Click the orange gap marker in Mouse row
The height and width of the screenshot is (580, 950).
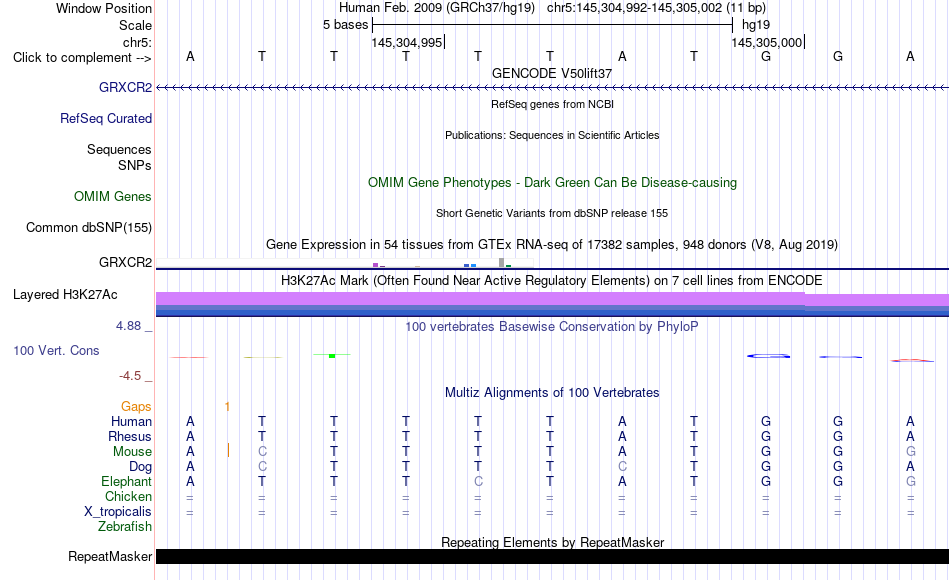click(228, 450)
